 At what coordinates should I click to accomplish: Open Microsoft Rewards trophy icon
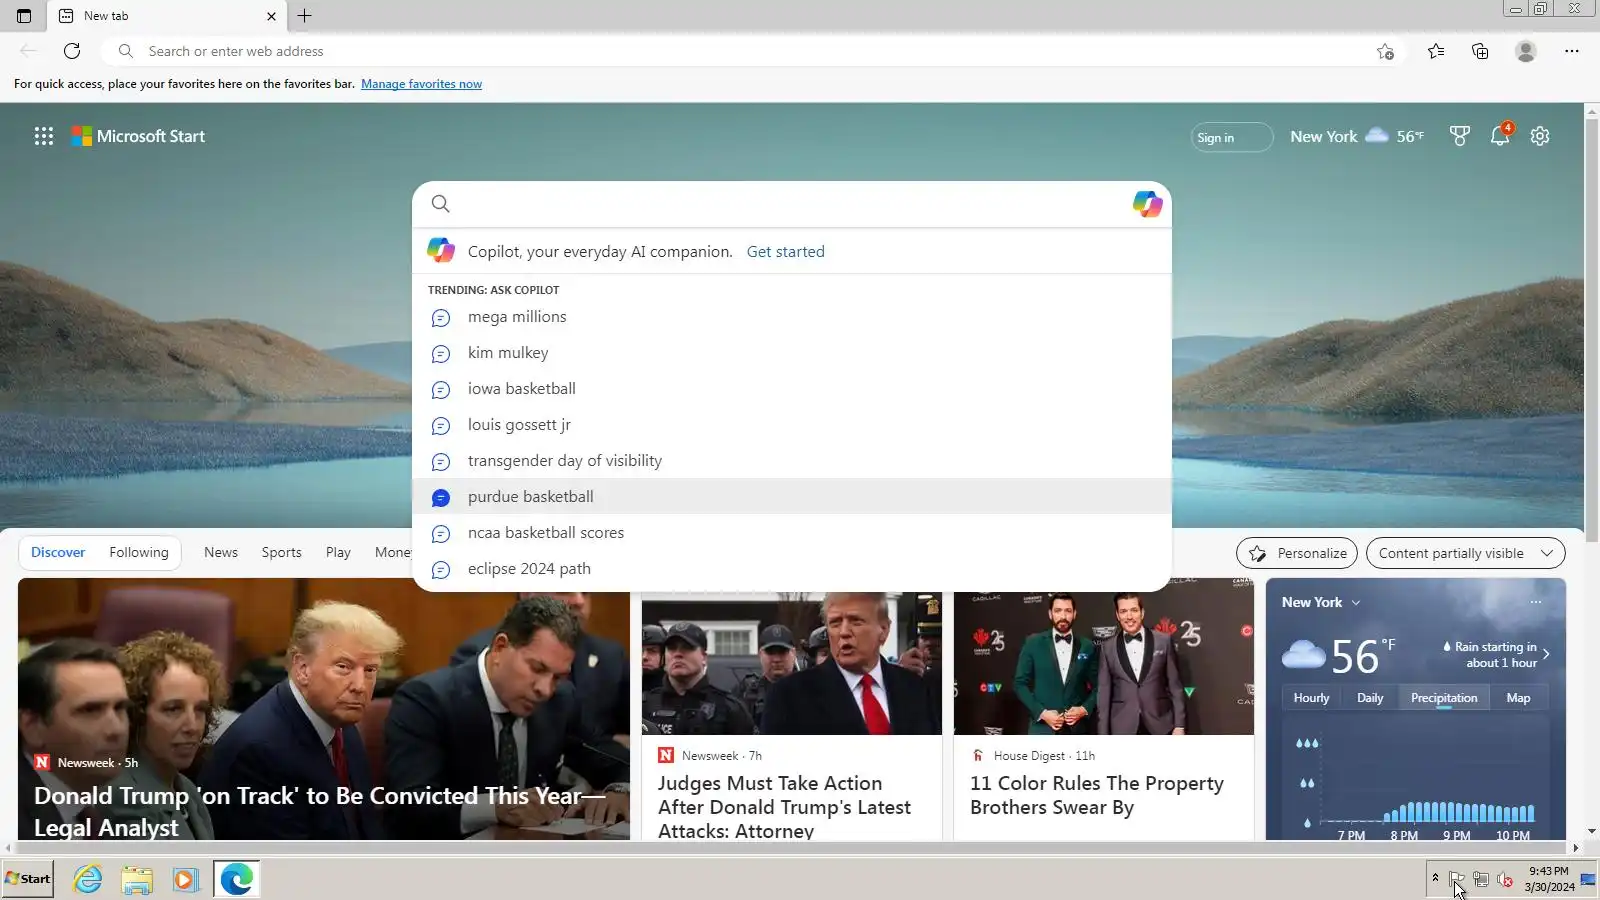point(1460,136)
